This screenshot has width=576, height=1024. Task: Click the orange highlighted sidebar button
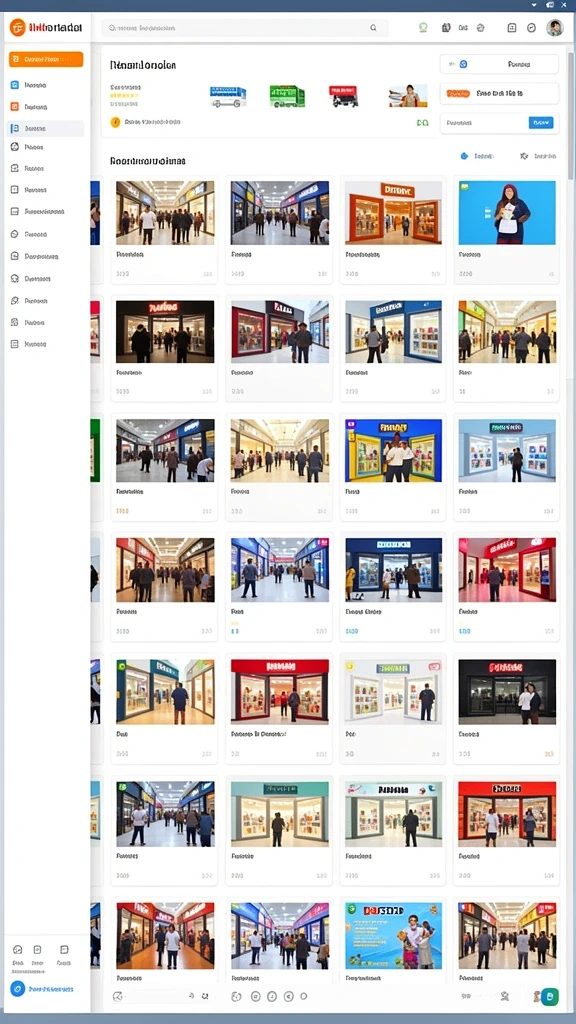tap(46, 59)
